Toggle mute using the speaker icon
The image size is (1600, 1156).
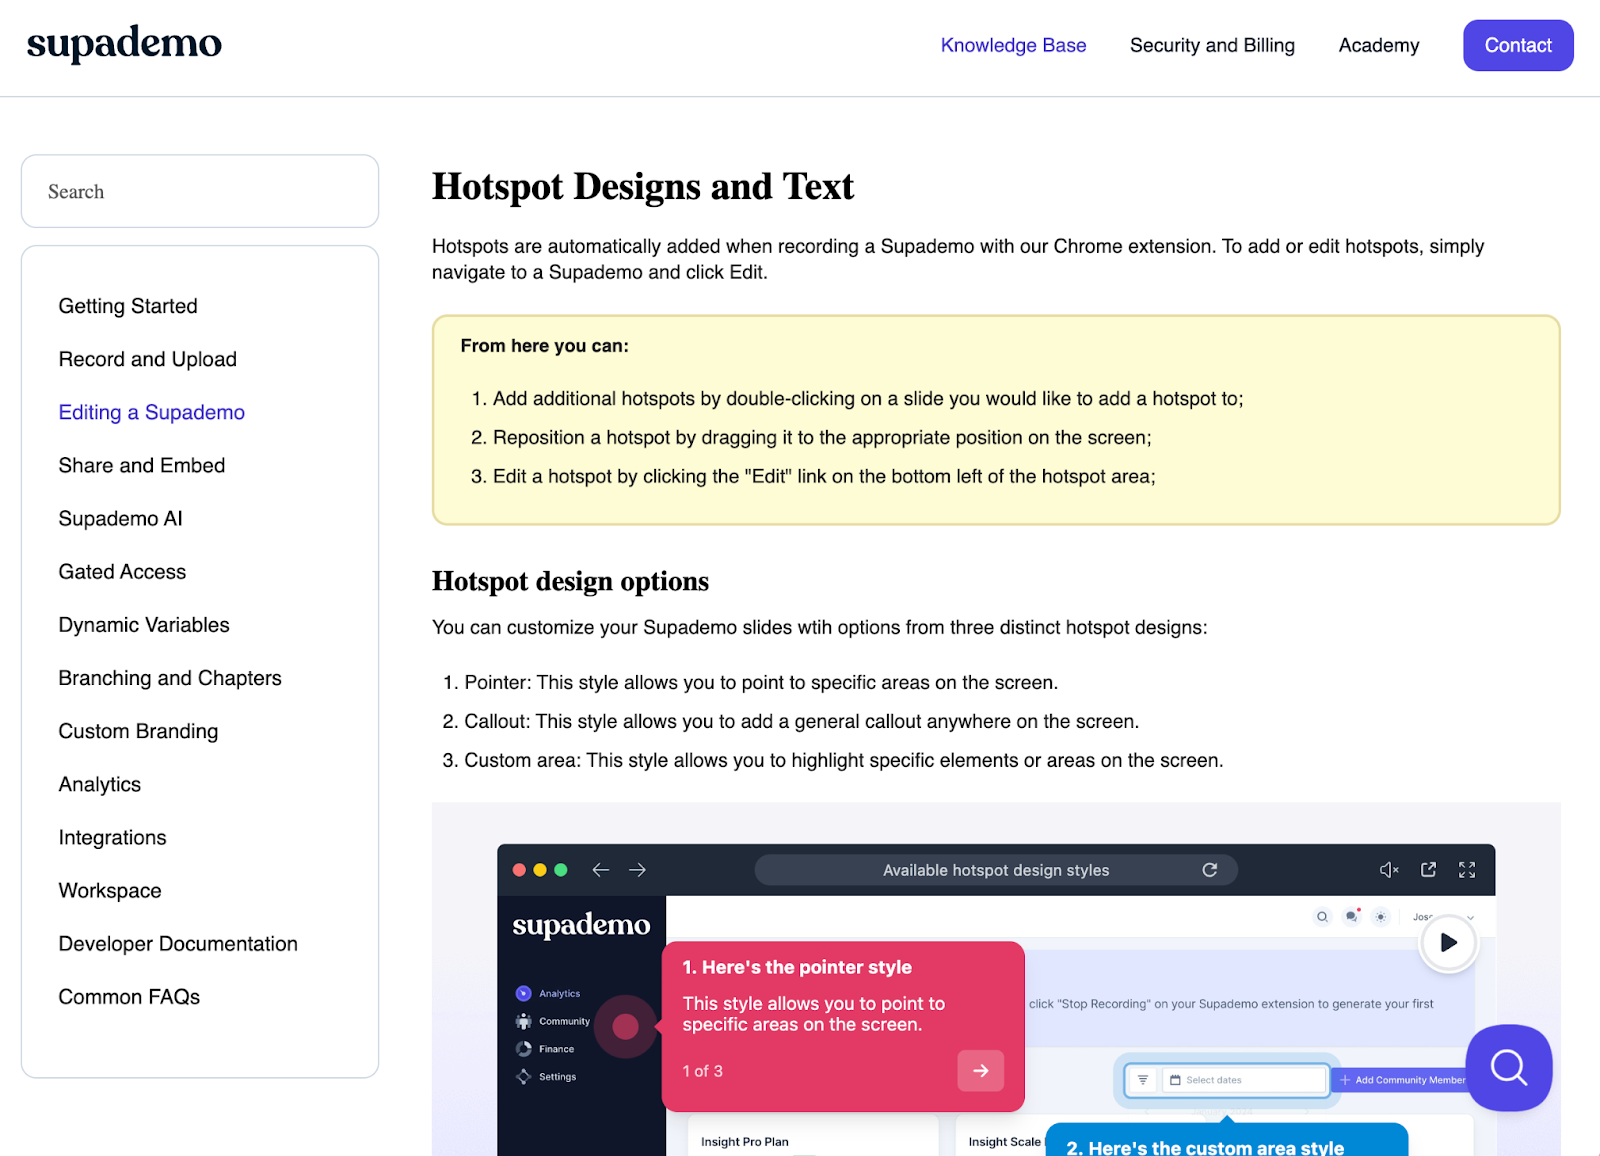click(x=1389, y=870)
